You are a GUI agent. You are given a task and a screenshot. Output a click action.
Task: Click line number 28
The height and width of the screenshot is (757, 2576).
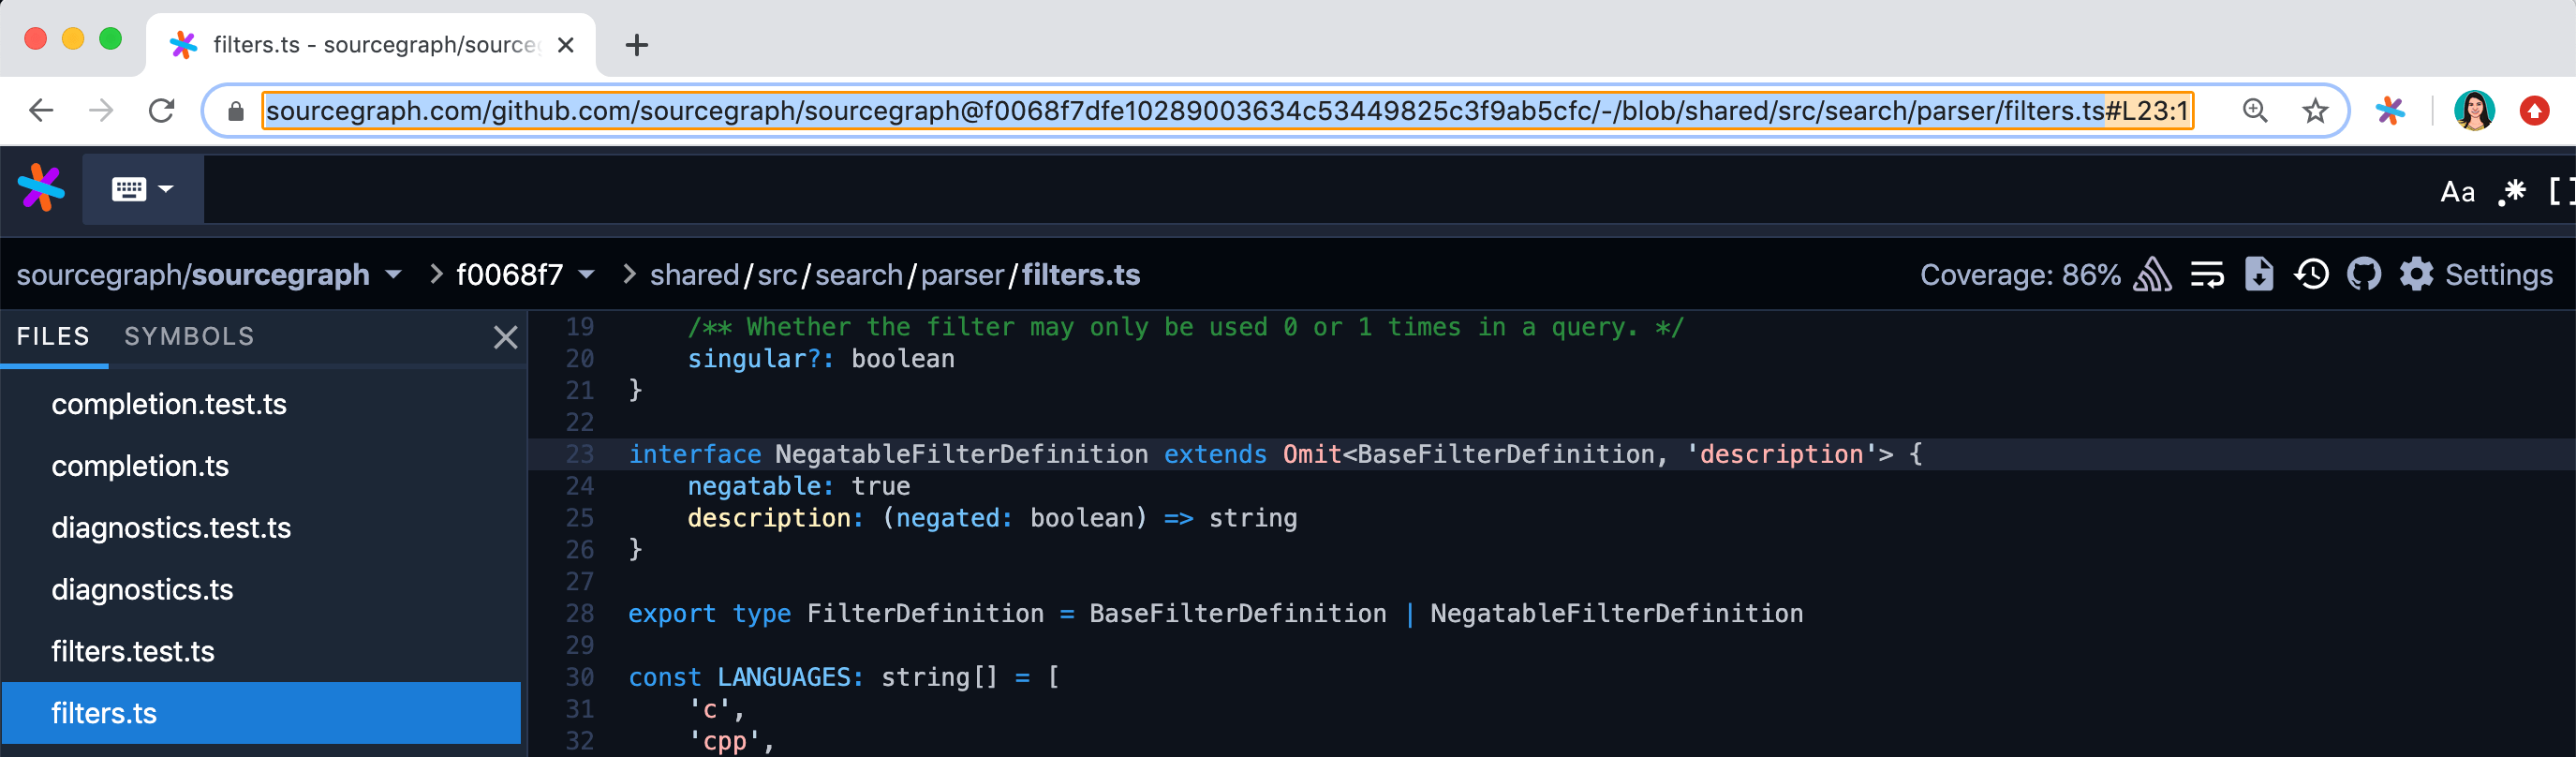(x=580, y=613)
